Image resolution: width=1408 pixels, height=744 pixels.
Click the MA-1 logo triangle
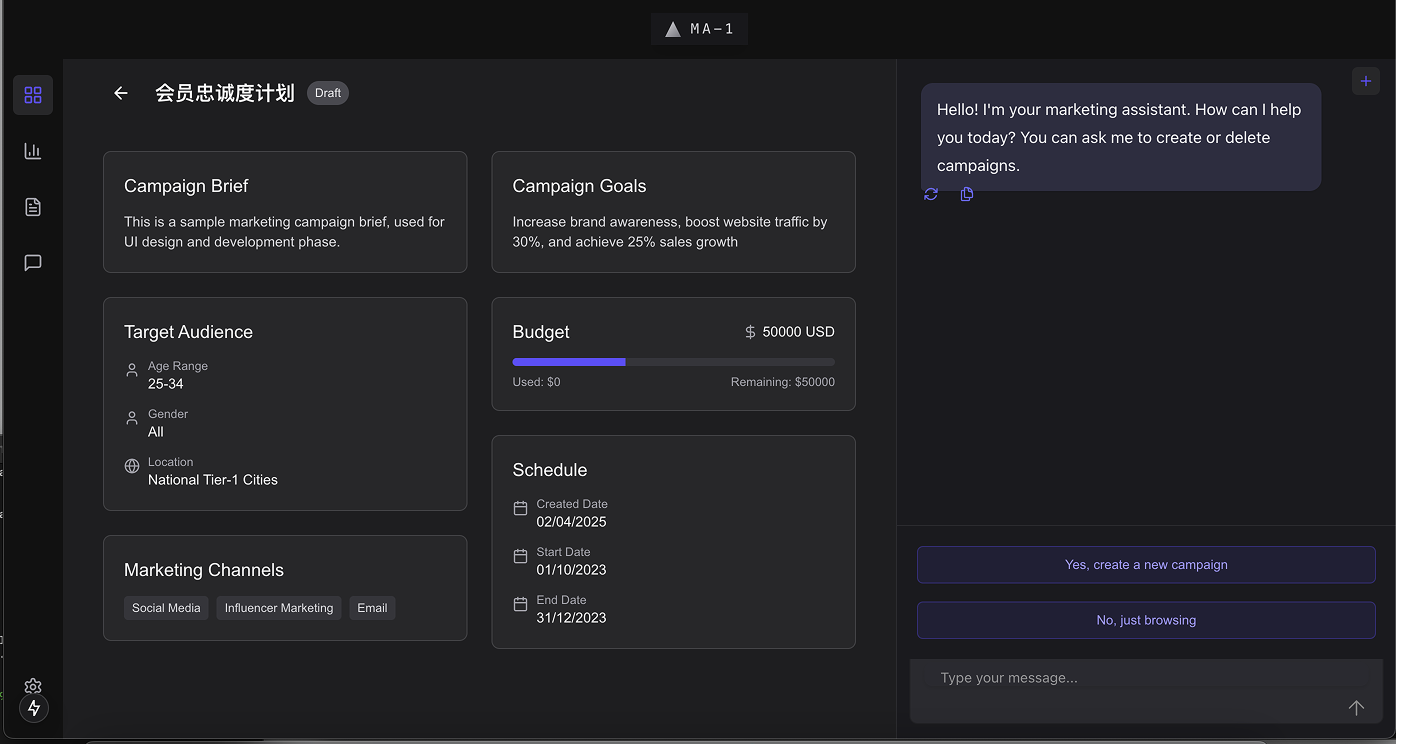(673, 29)
